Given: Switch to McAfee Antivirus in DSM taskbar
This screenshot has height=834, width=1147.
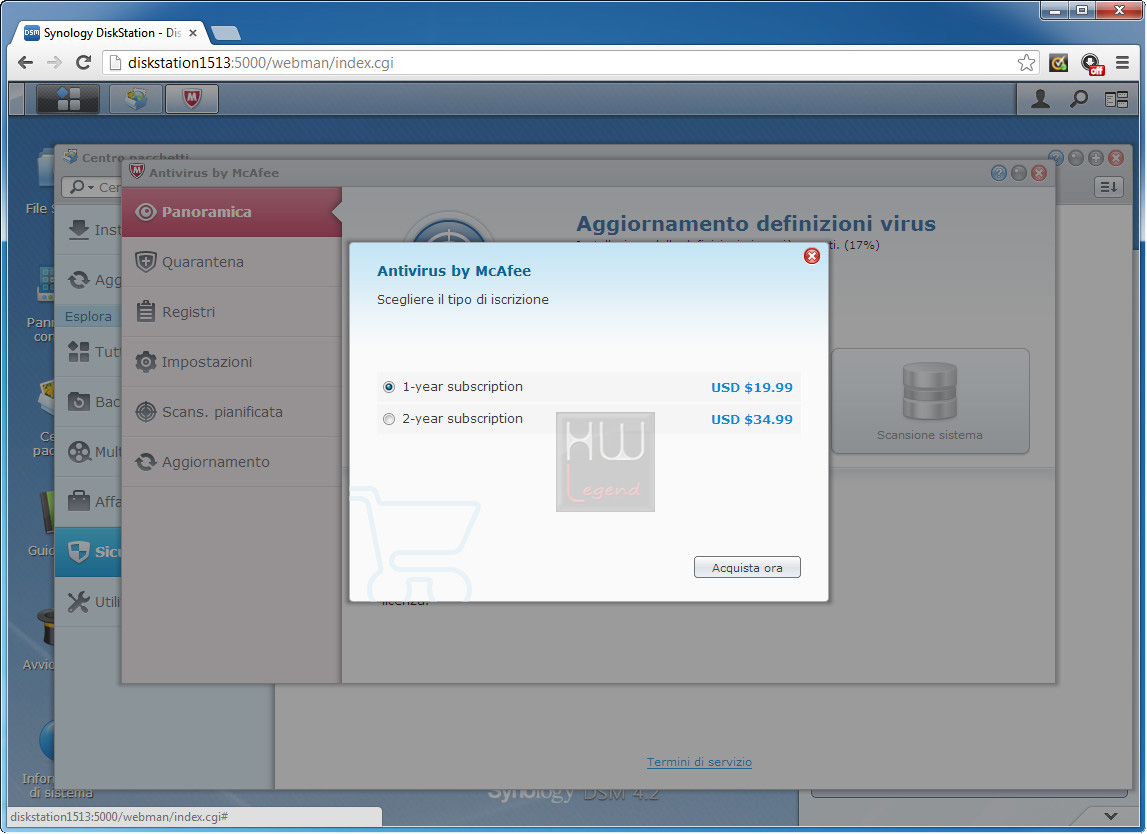Looking at the screenshot, I should point(192,99).
